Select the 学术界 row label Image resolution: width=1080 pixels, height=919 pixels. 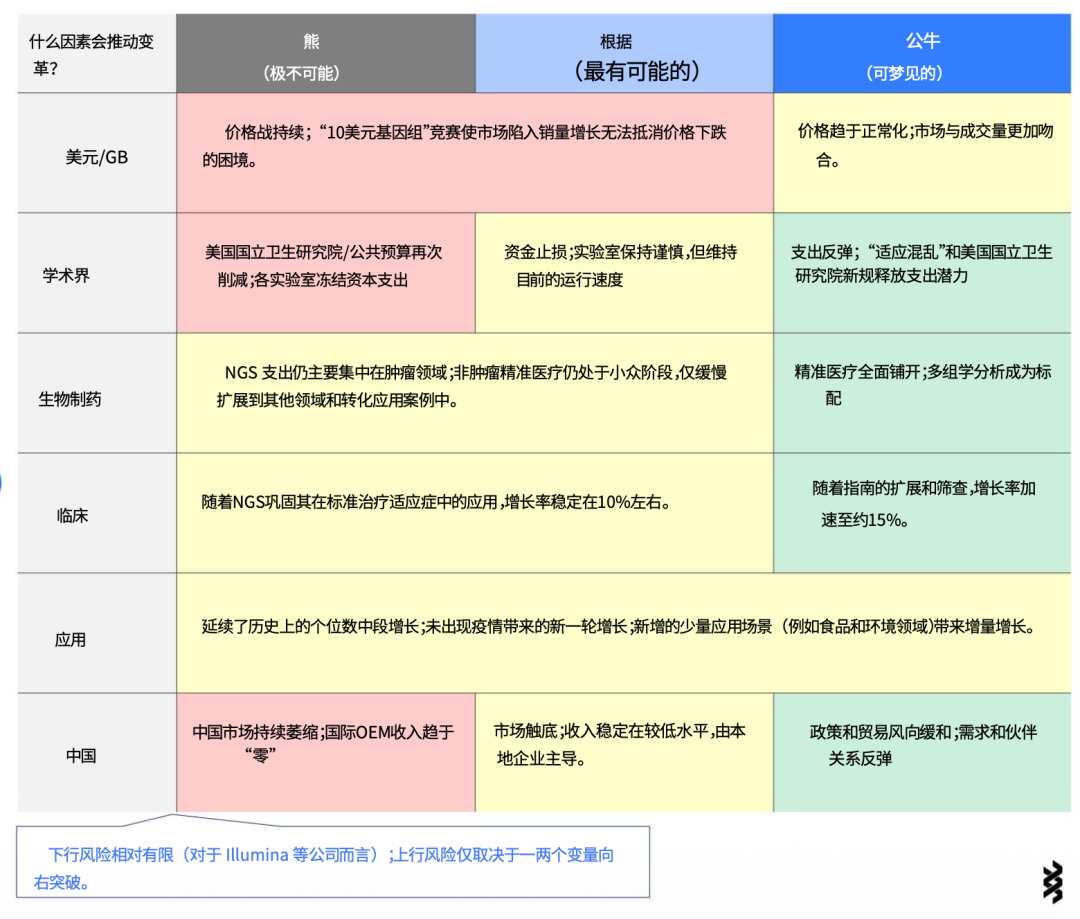[x=97, y=273]
